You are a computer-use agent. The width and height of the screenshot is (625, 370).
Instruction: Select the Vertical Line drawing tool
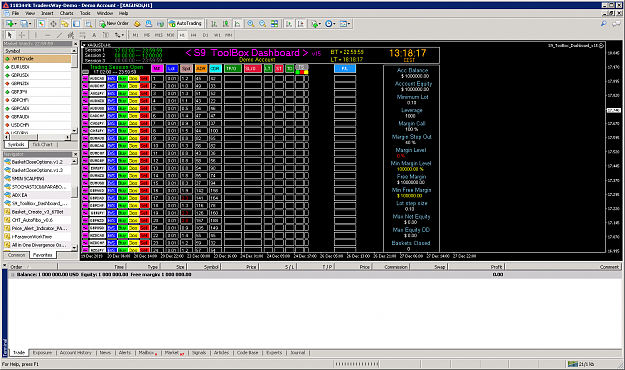point(35,35)
